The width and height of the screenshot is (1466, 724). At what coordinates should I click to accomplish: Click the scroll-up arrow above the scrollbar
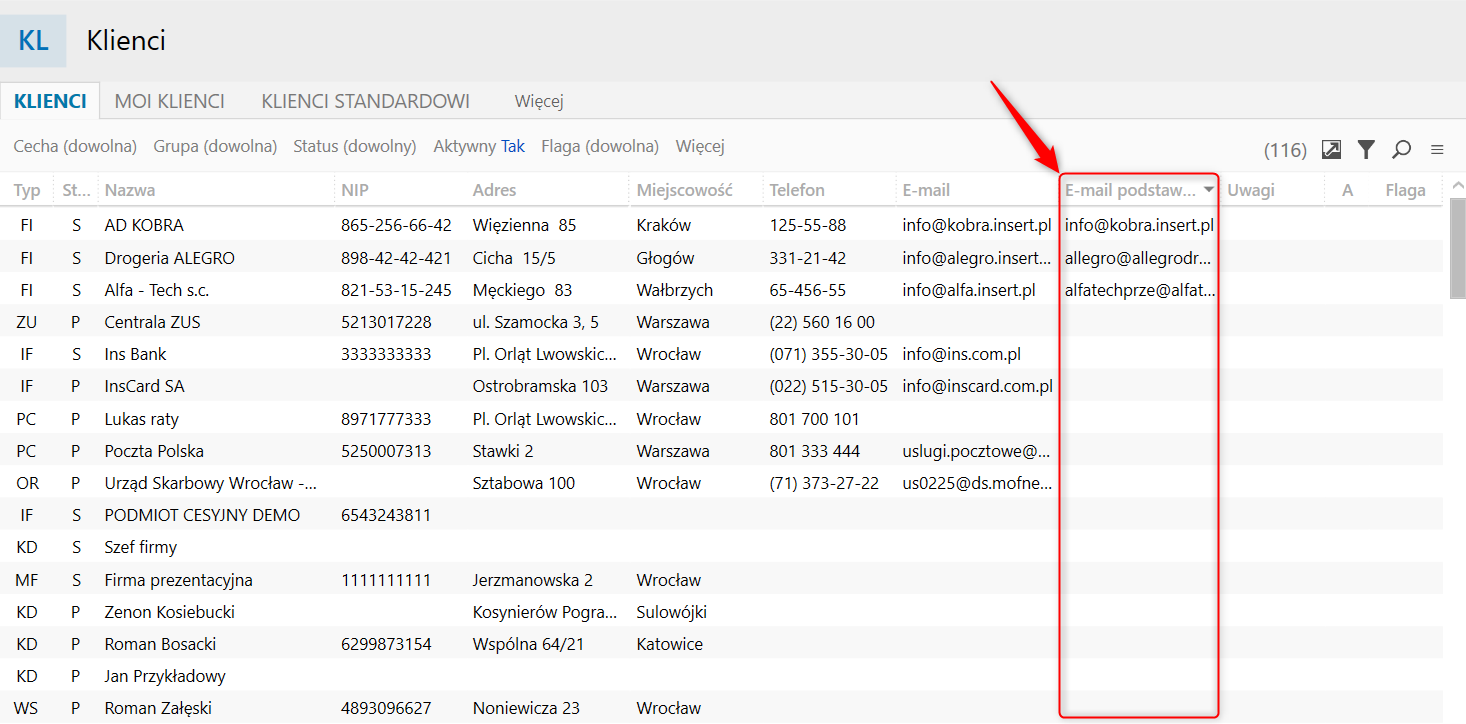[1458, 188]
